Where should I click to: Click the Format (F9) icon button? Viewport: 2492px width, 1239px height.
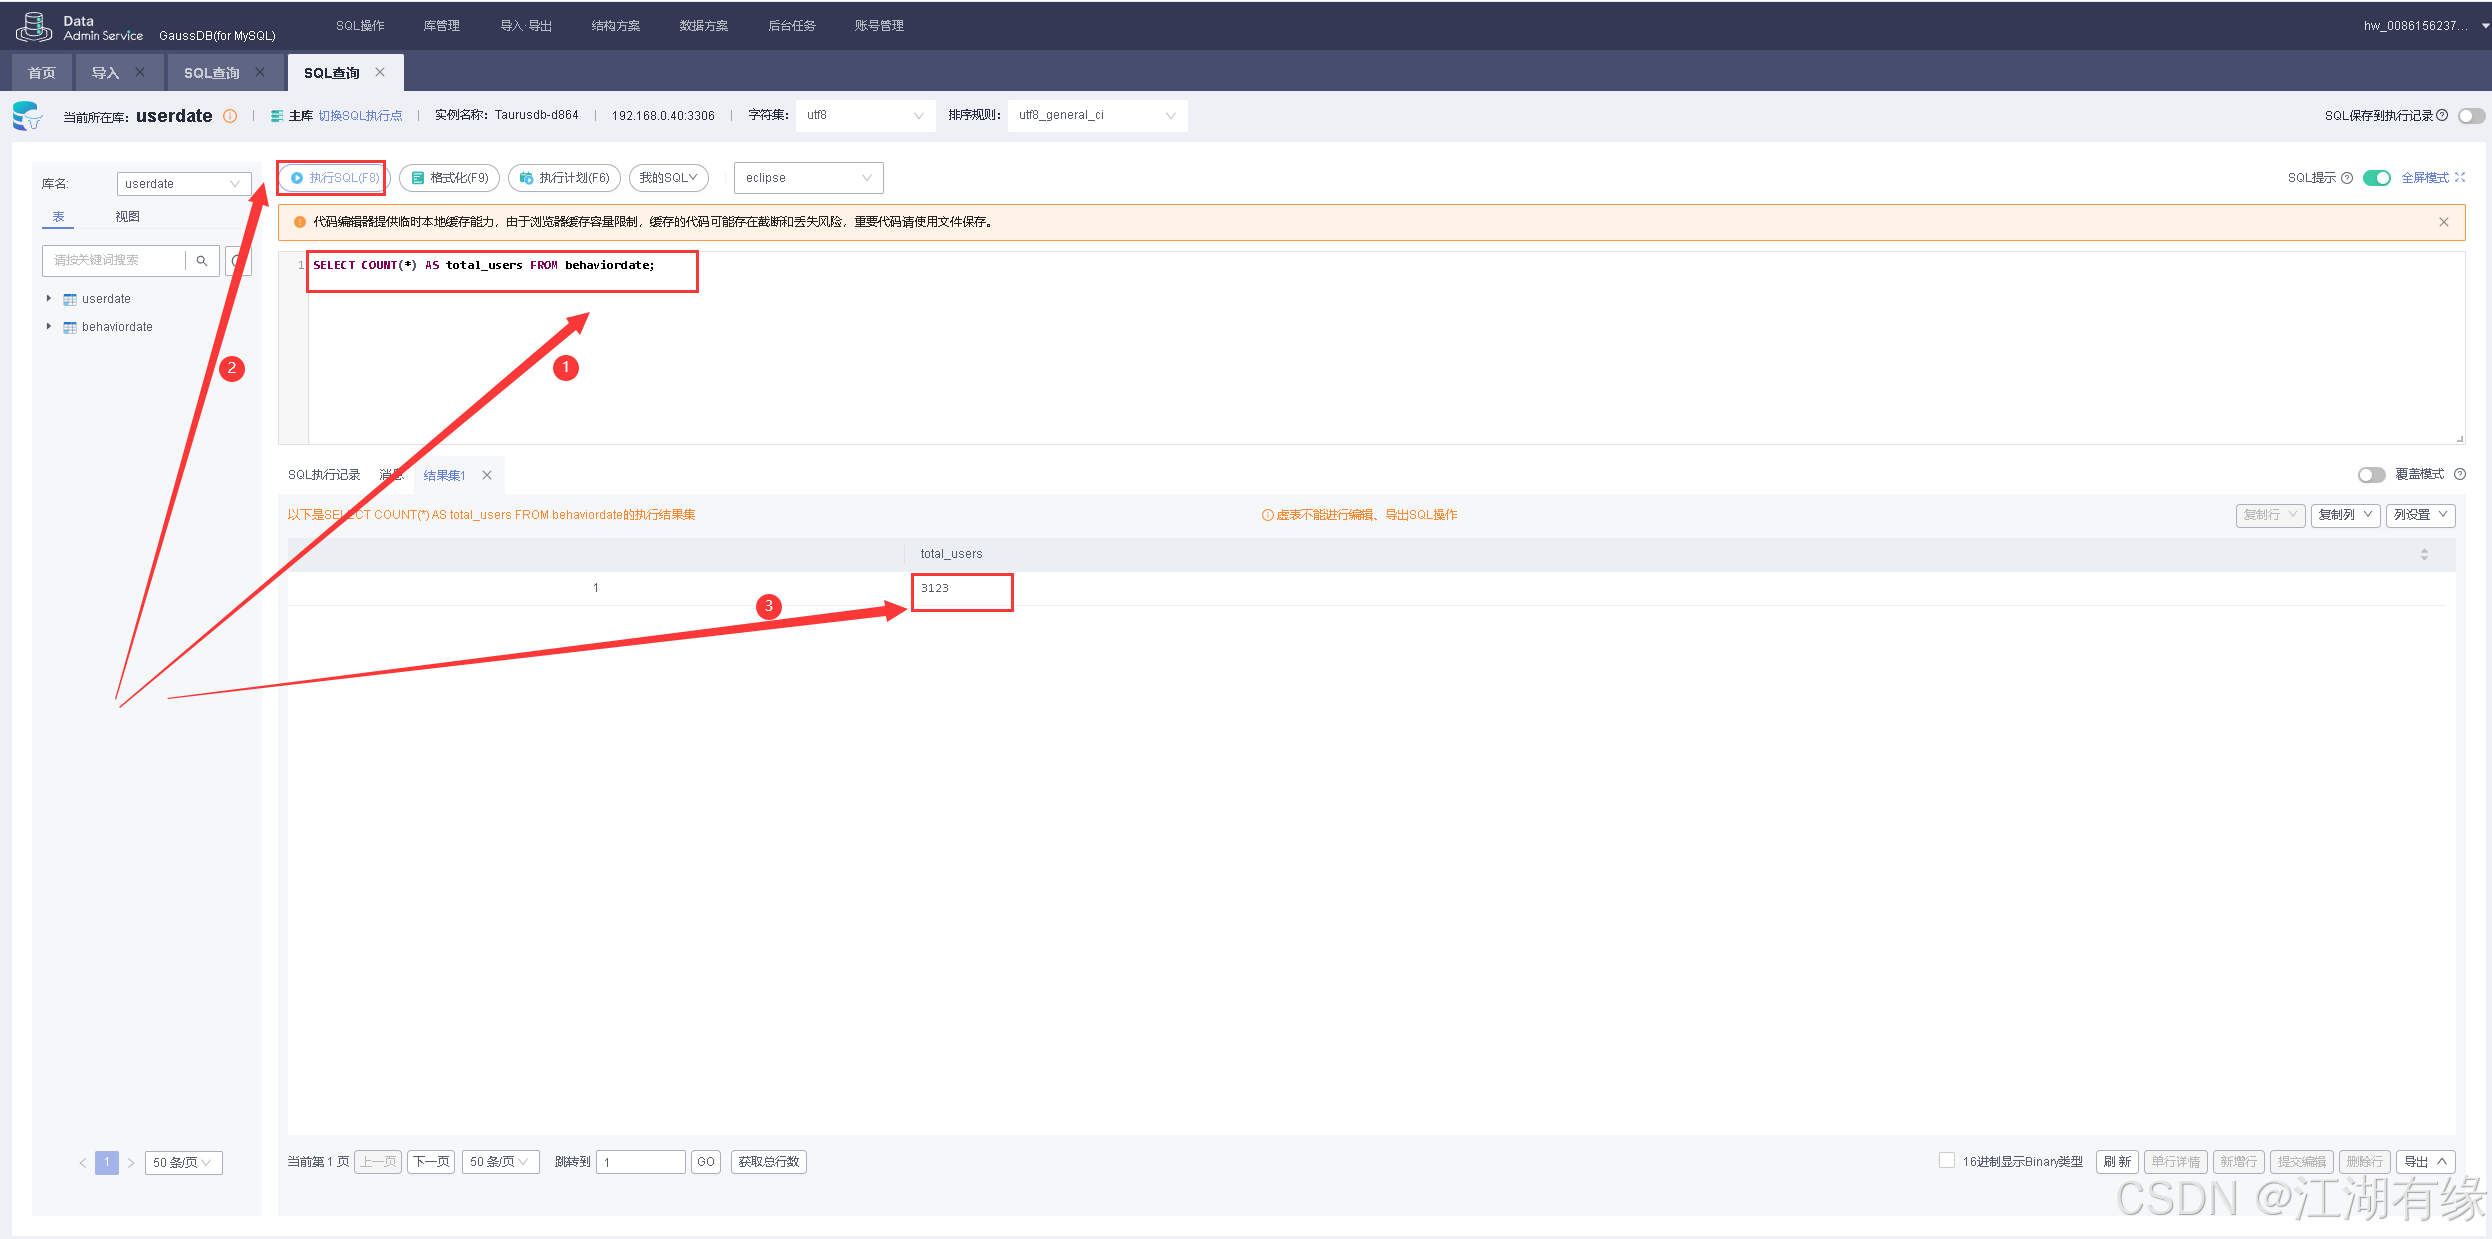click(418, 178)
